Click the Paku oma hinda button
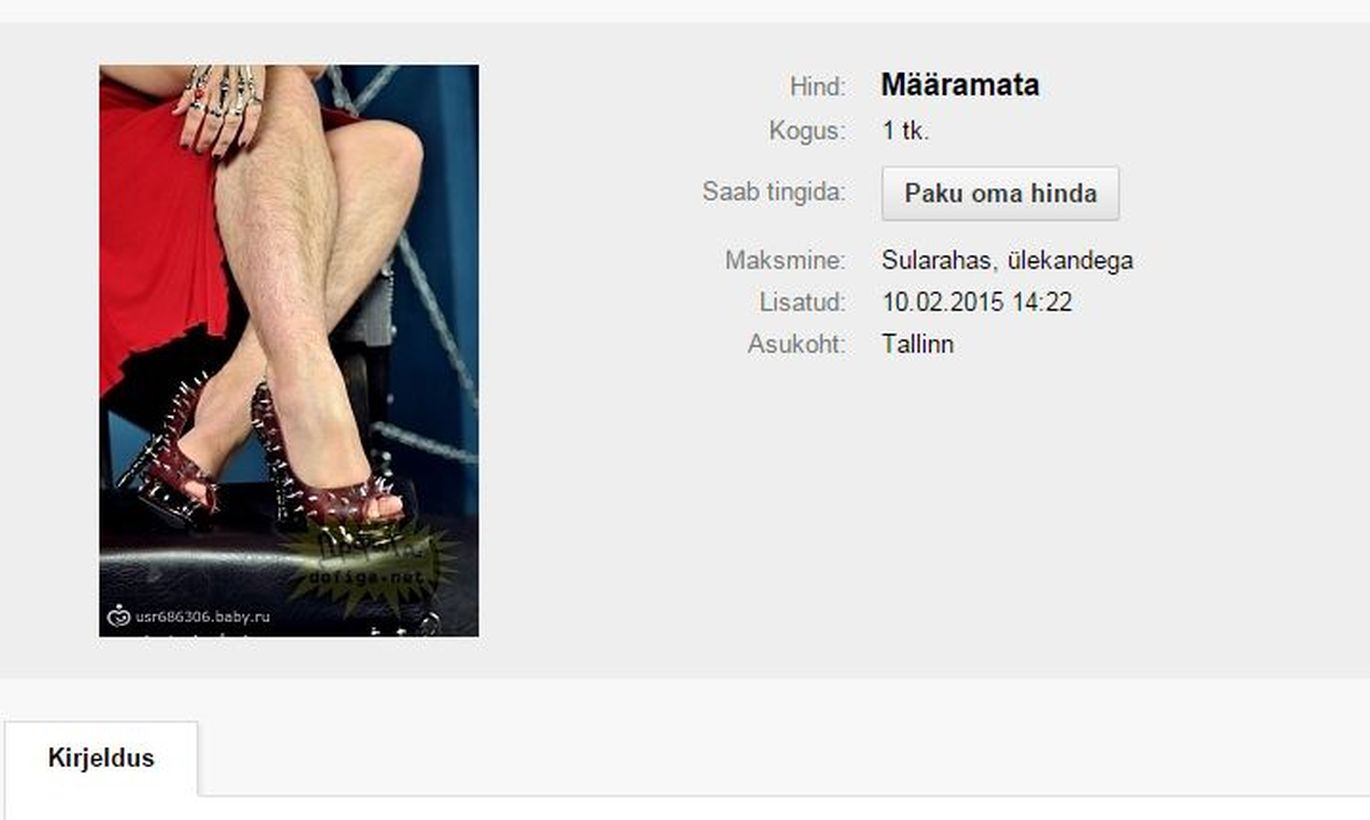 pyautogui.click(x=1000, y=193)
